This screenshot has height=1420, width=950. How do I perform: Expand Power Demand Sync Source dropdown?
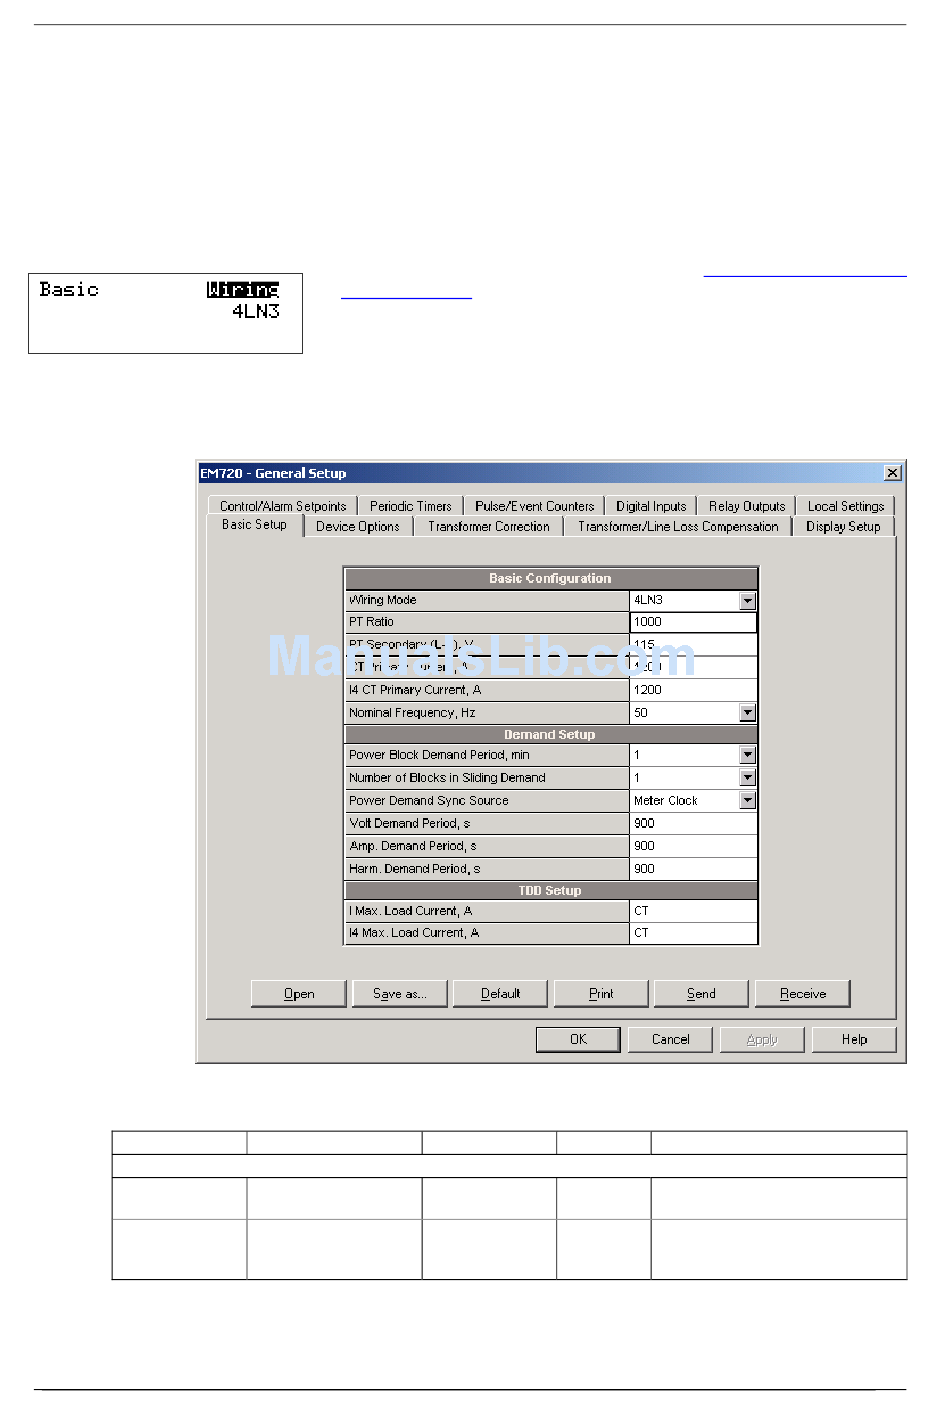[748, 801]
